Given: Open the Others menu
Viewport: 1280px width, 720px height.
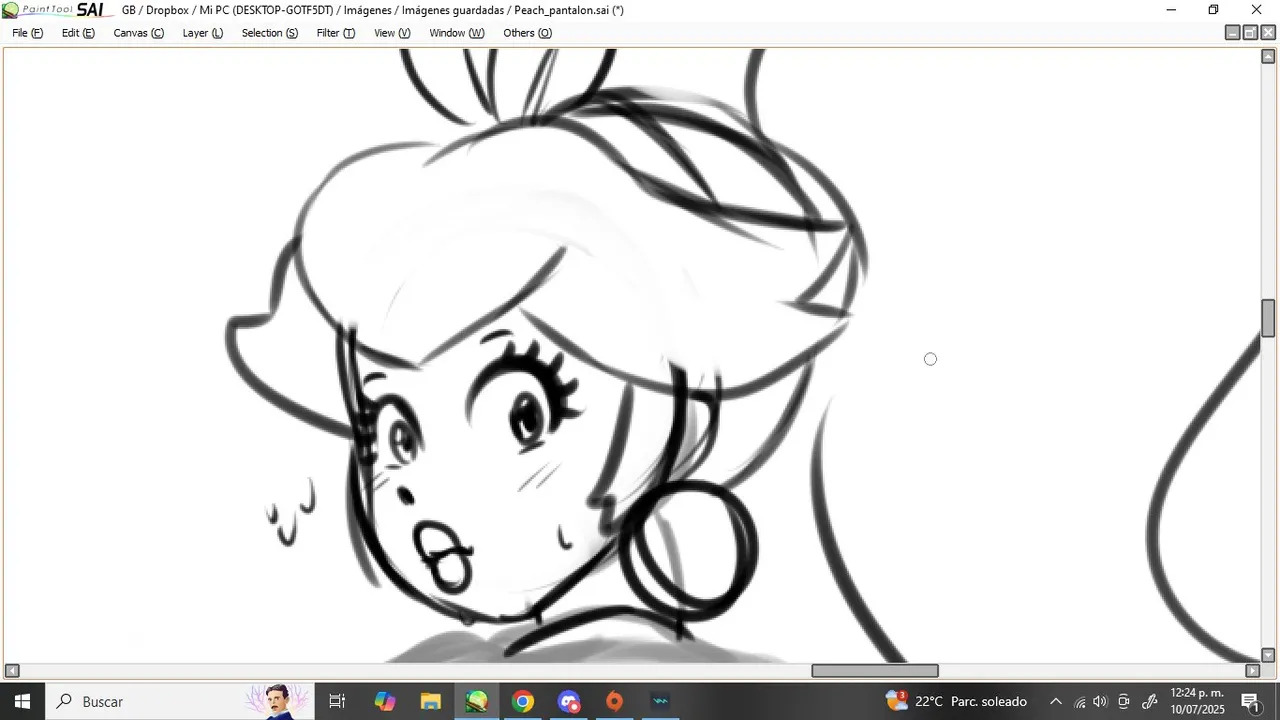Looking at the screenshot, I should pyautogui.click(x=527, y=33).
